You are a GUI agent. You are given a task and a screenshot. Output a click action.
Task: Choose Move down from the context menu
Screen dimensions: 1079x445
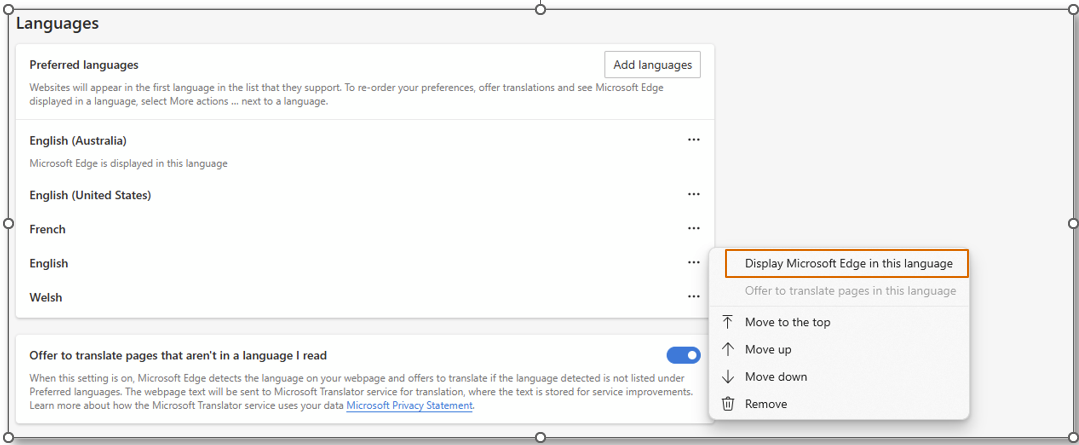(x=839, y=377)
